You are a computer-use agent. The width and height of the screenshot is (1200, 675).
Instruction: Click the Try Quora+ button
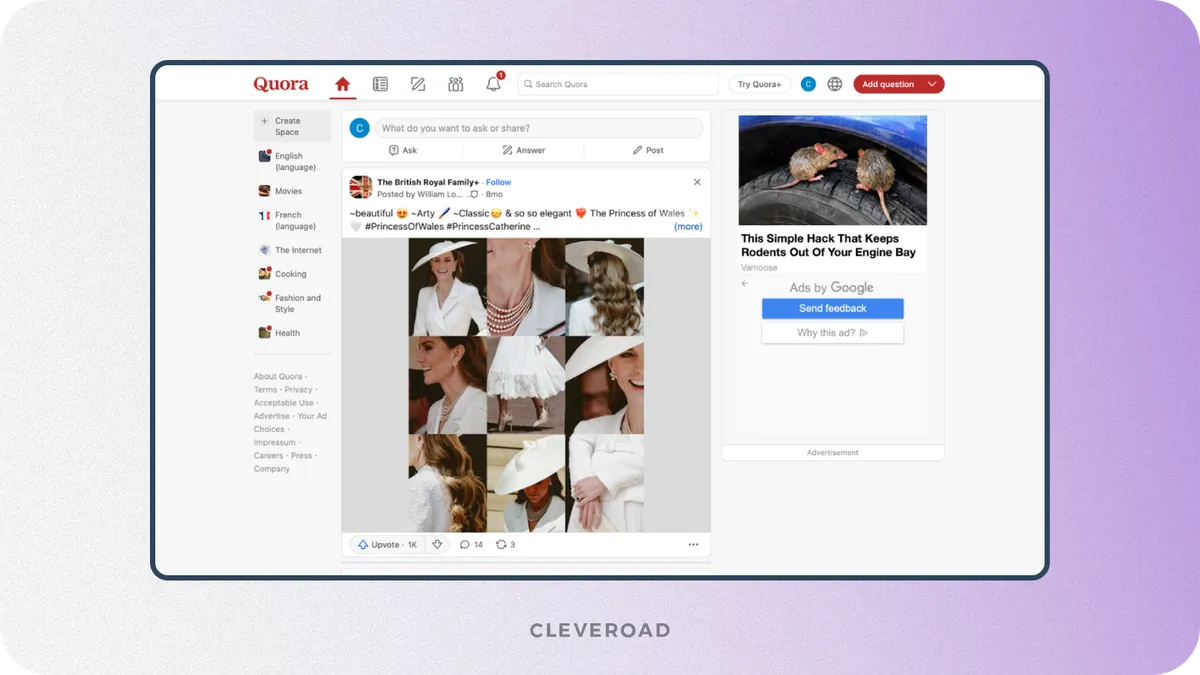click(759, 84)
